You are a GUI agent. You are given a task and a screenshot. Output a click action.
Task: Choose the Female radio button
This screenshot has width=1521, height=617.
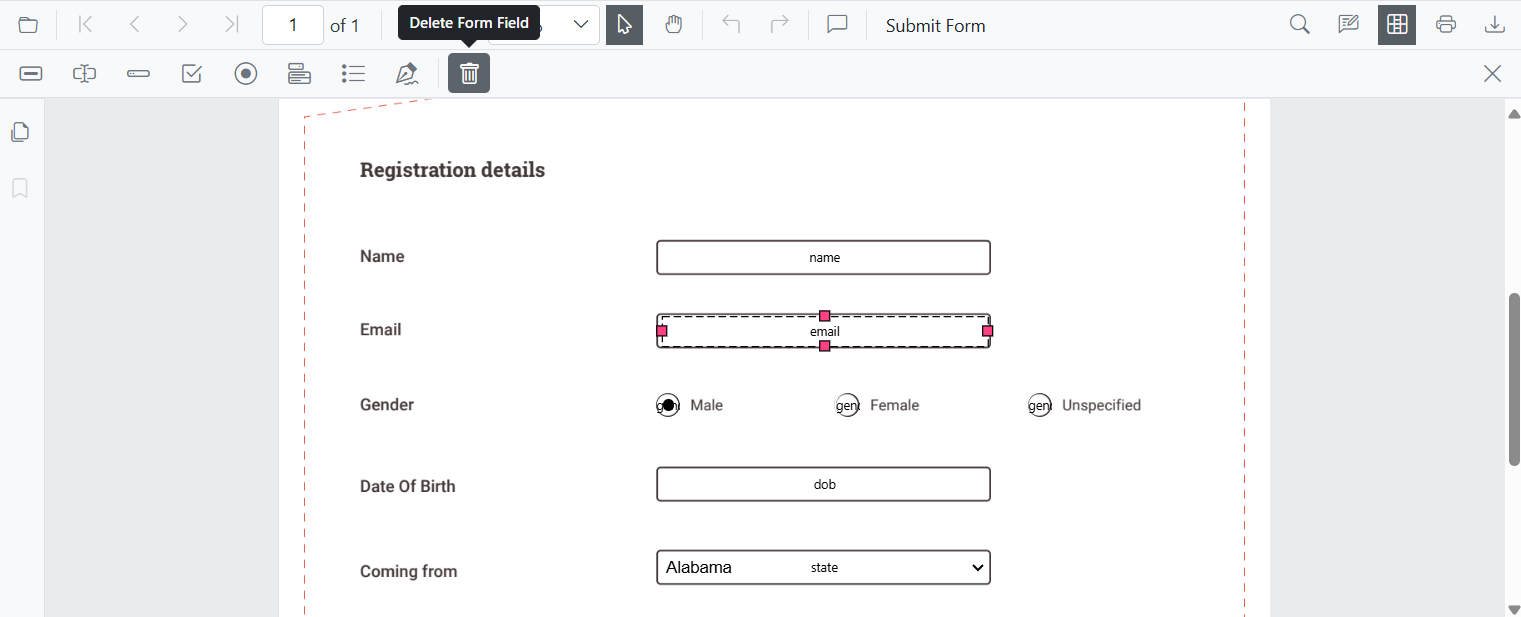(847, 405)
